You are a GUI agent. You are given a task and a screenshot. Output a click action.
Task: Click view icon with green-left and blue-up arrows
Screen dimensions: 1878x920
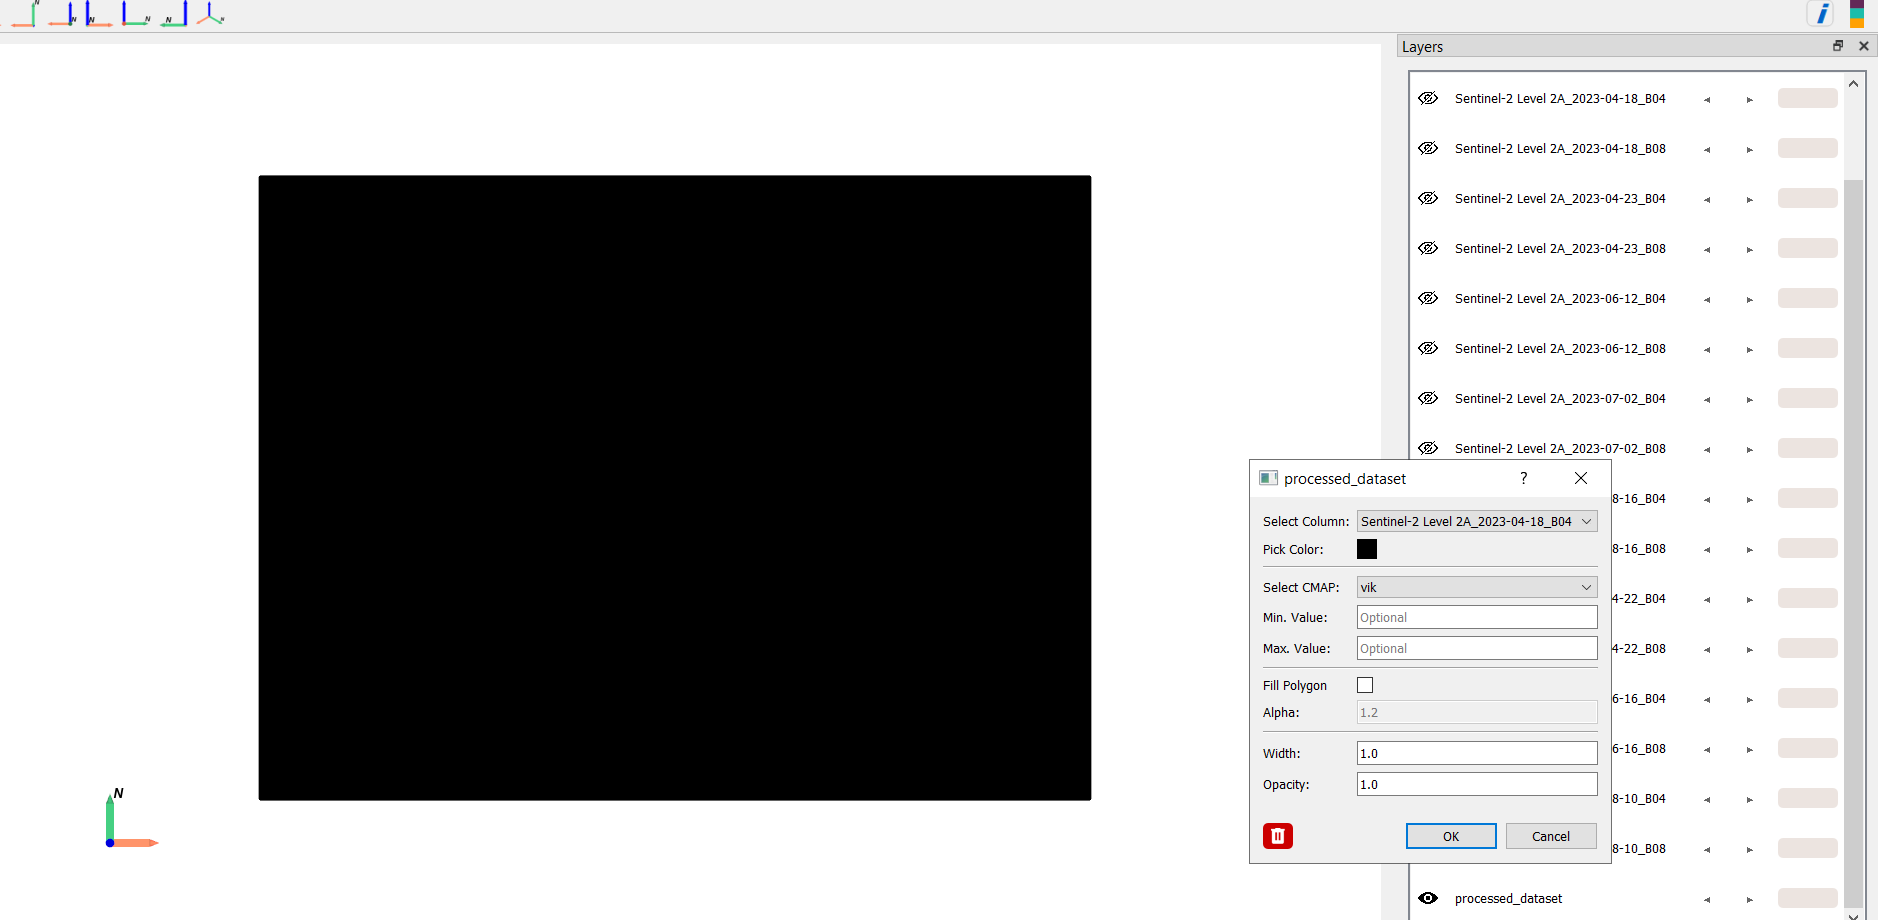tap(174, 14)
